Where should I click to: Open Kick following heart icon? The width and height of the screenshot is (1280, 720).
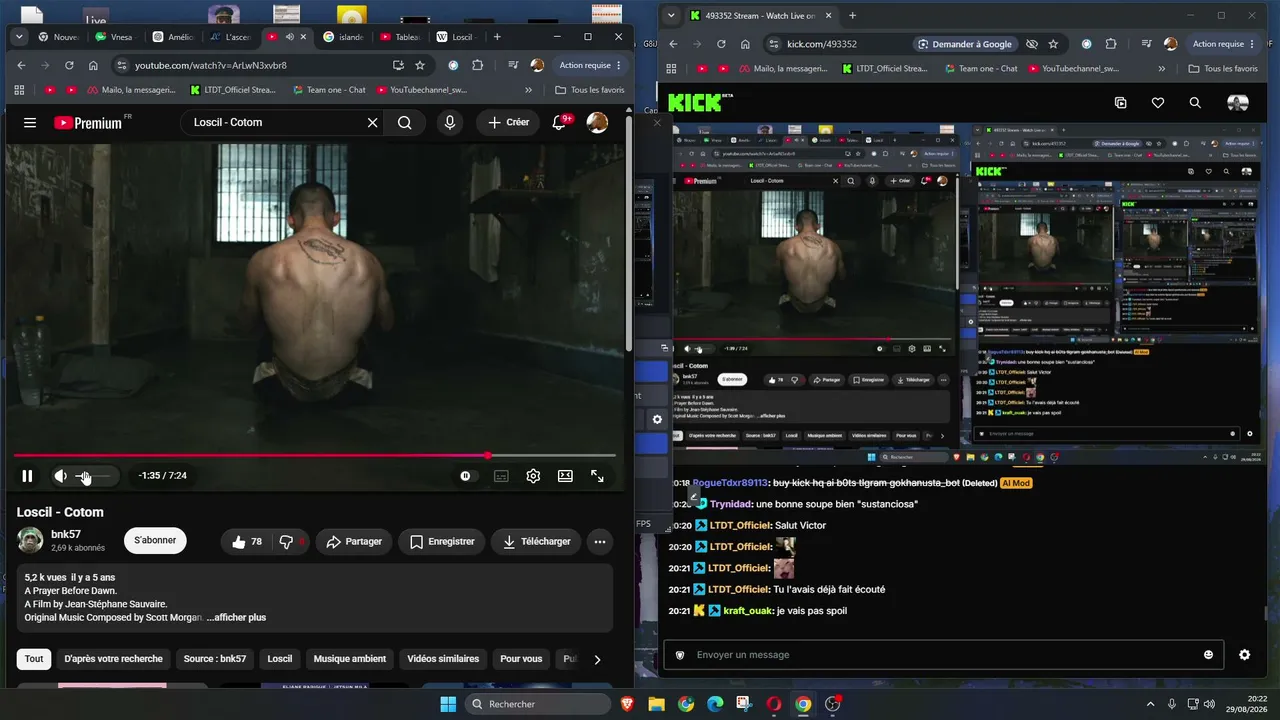coord(1158,103)
